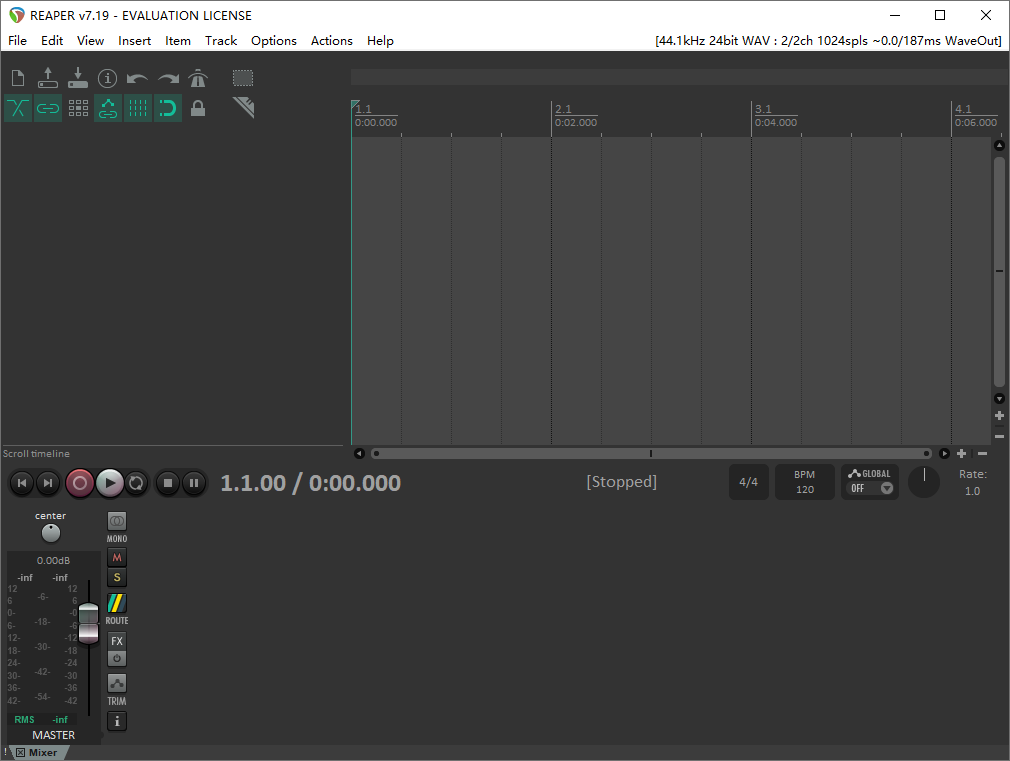Mute the master track
The width and height of the screenshot is (1010, 761).
[117, 557]
